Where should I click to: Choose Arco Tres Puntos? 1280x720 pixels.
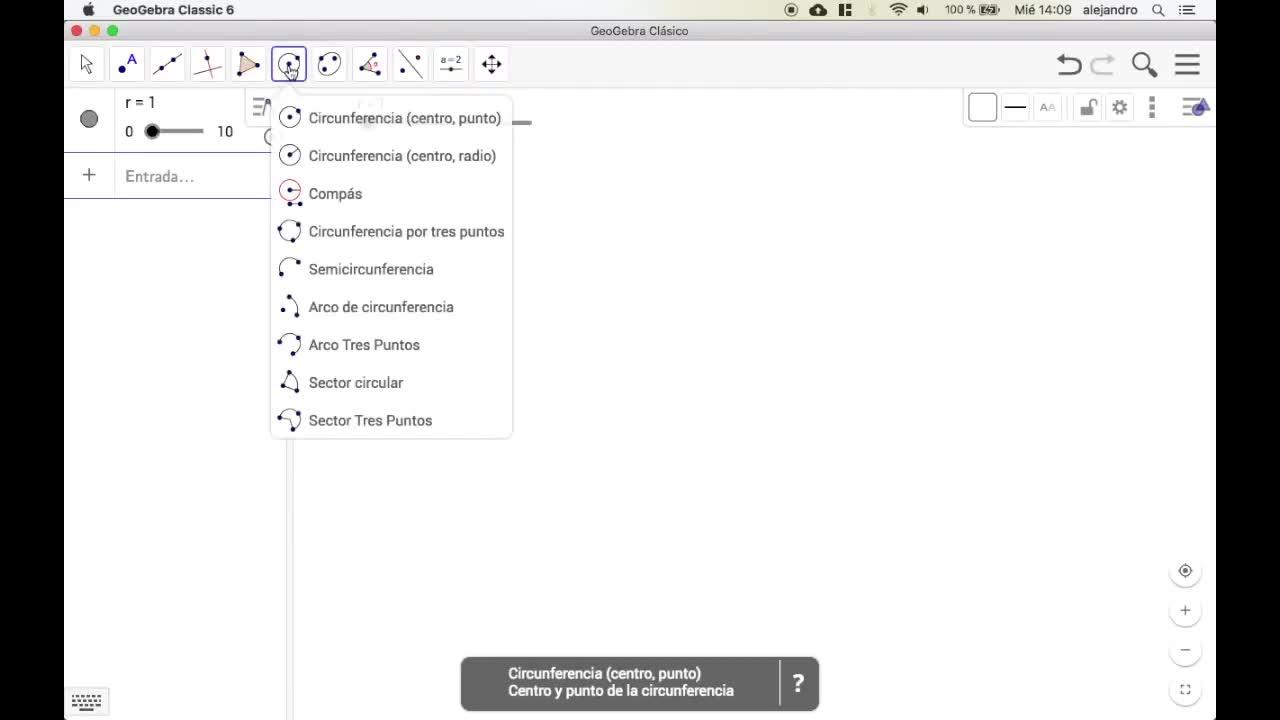391,345
